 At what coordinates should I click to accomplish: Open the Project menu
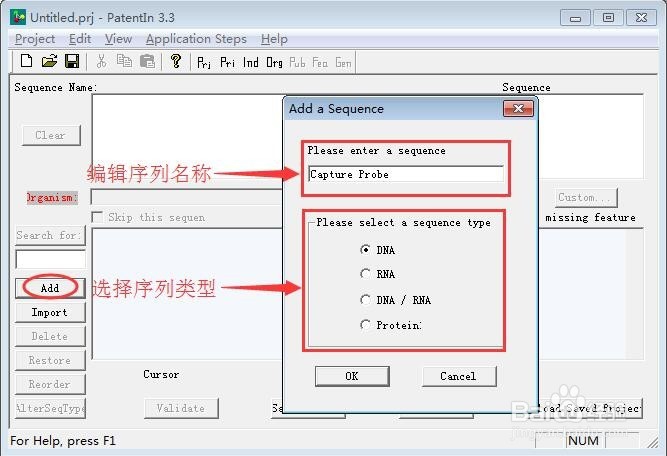tap(35, 39)
